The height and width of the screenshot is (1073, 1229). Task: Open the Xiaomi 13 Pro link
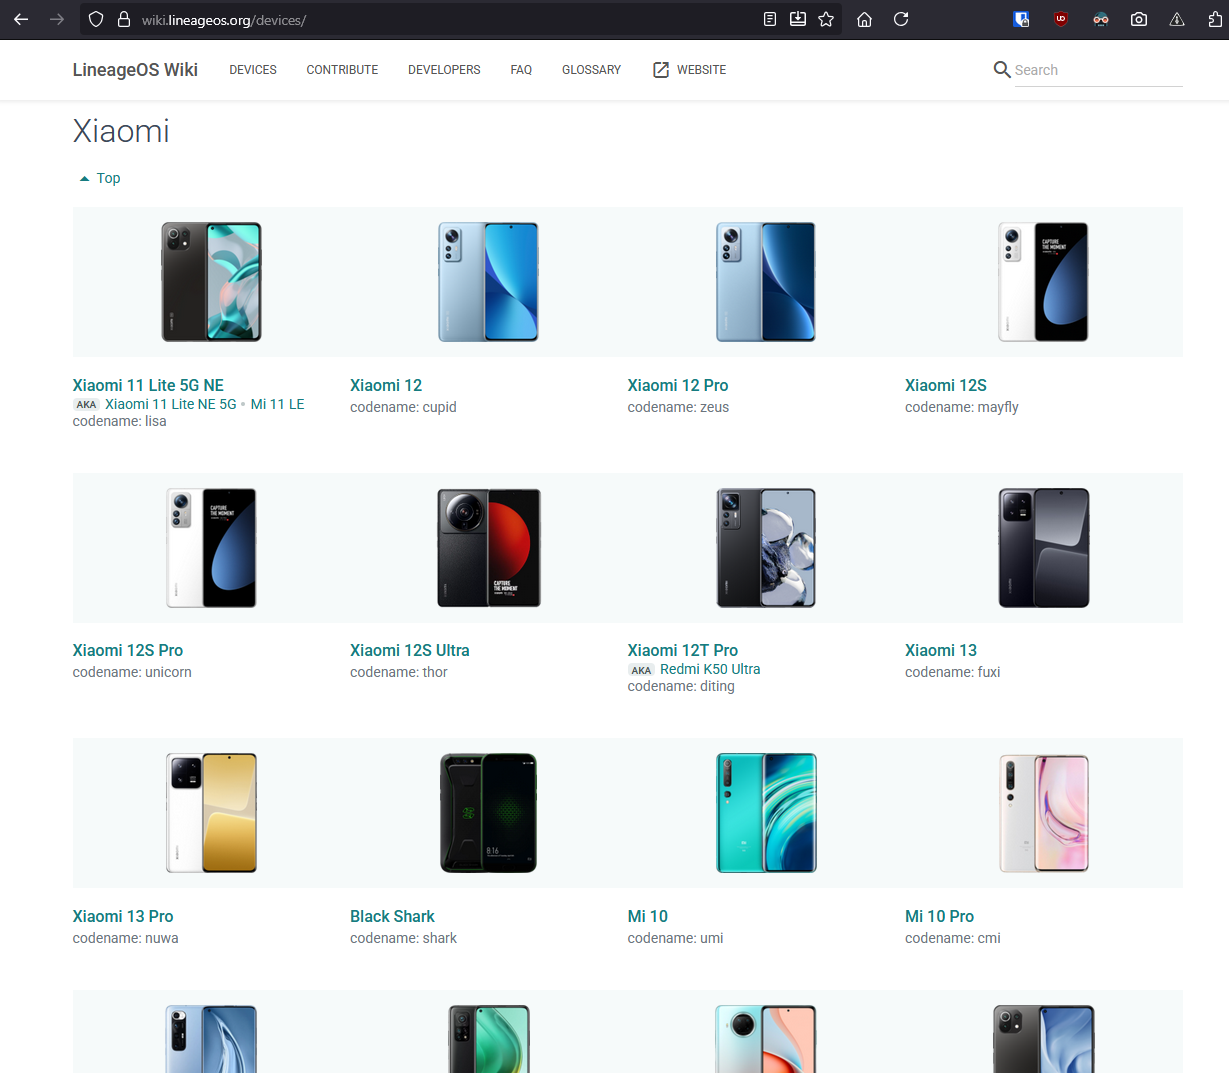click(x=123, y=916)
